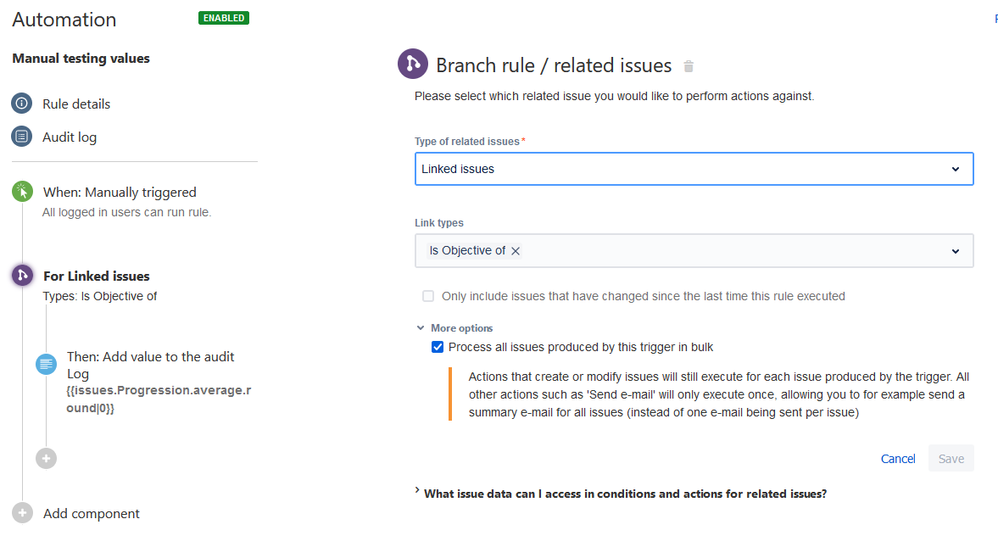This screenshot has width=998, height=542.
Task: Click the green manual trigger icon
Action: tap(22, 192)
